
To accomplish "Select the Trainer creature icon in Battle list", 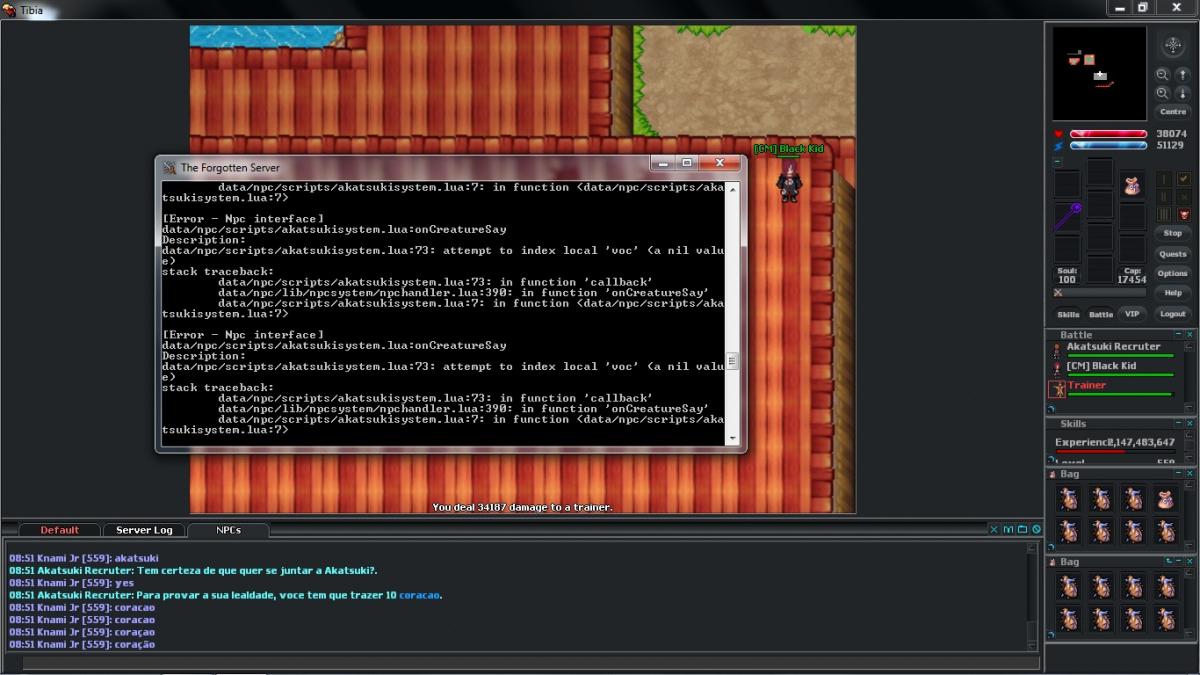I will point(1057,389).
